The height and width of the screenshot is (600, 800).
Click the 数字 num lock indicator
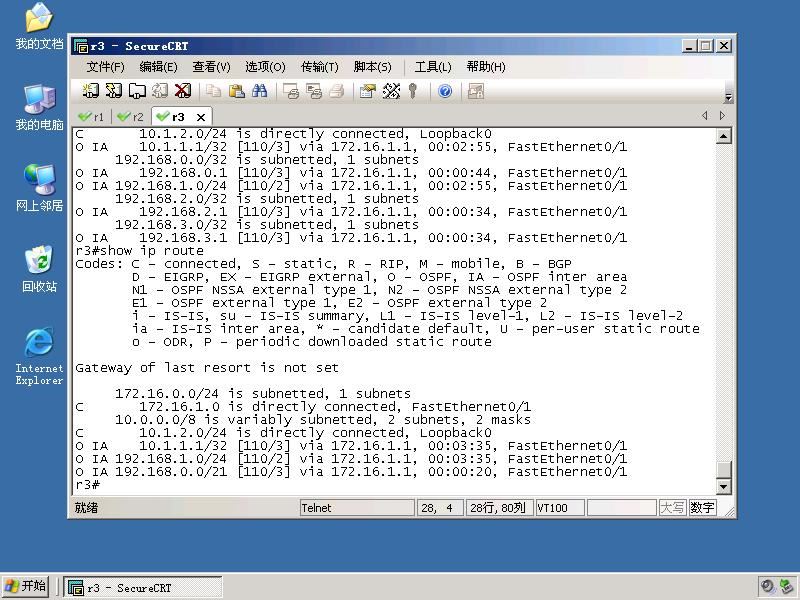tap(703, 508)
